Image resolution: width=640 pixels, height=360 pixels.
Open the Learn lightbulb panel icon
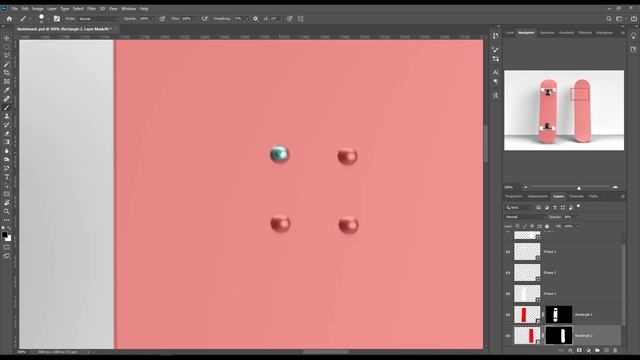[633, 36]
